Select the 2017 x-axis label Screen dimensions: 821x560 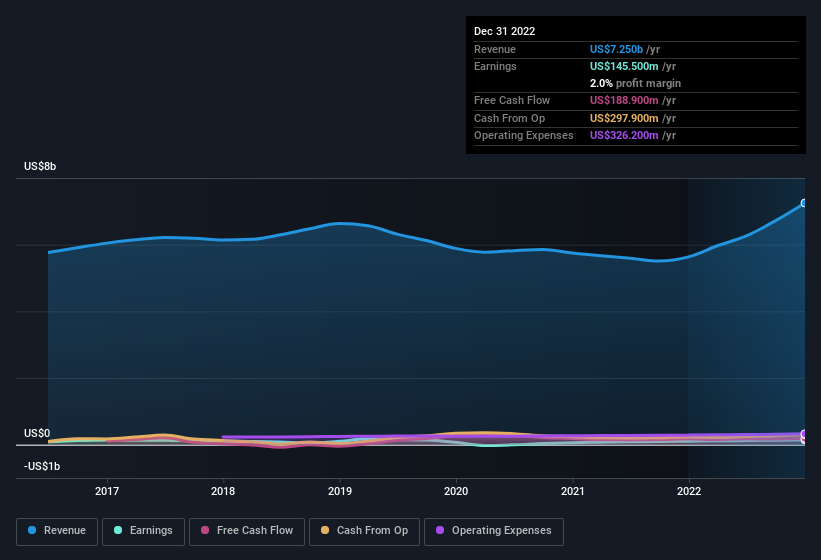click(x=107, y=491)
